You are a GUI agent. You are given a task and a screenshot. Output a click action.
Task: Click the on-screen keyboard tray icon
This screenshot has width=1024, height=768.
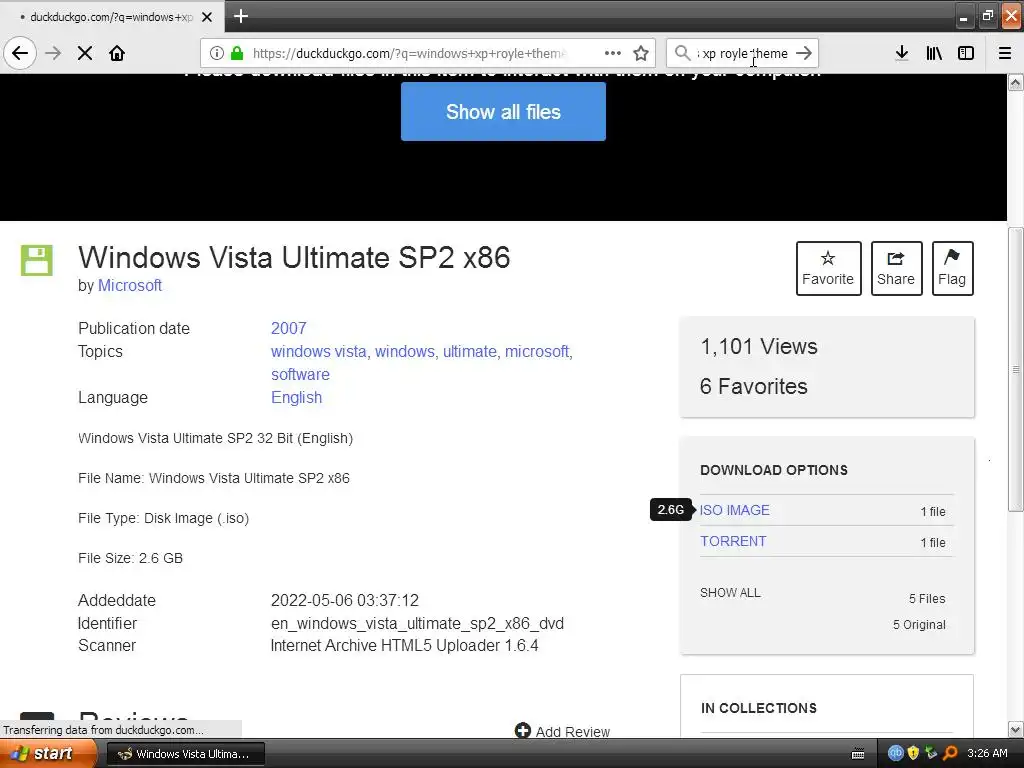click(x=858, y=754)
